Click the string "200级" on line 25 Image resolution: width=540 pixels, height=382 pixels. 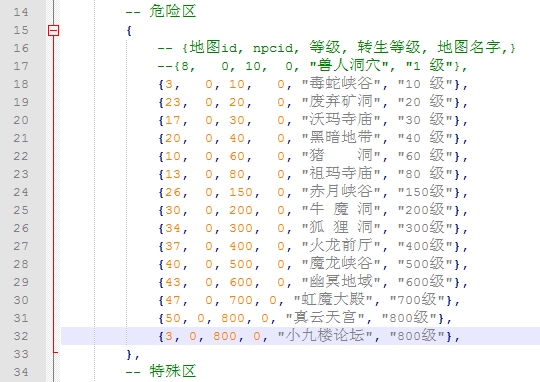click(425, 209)
